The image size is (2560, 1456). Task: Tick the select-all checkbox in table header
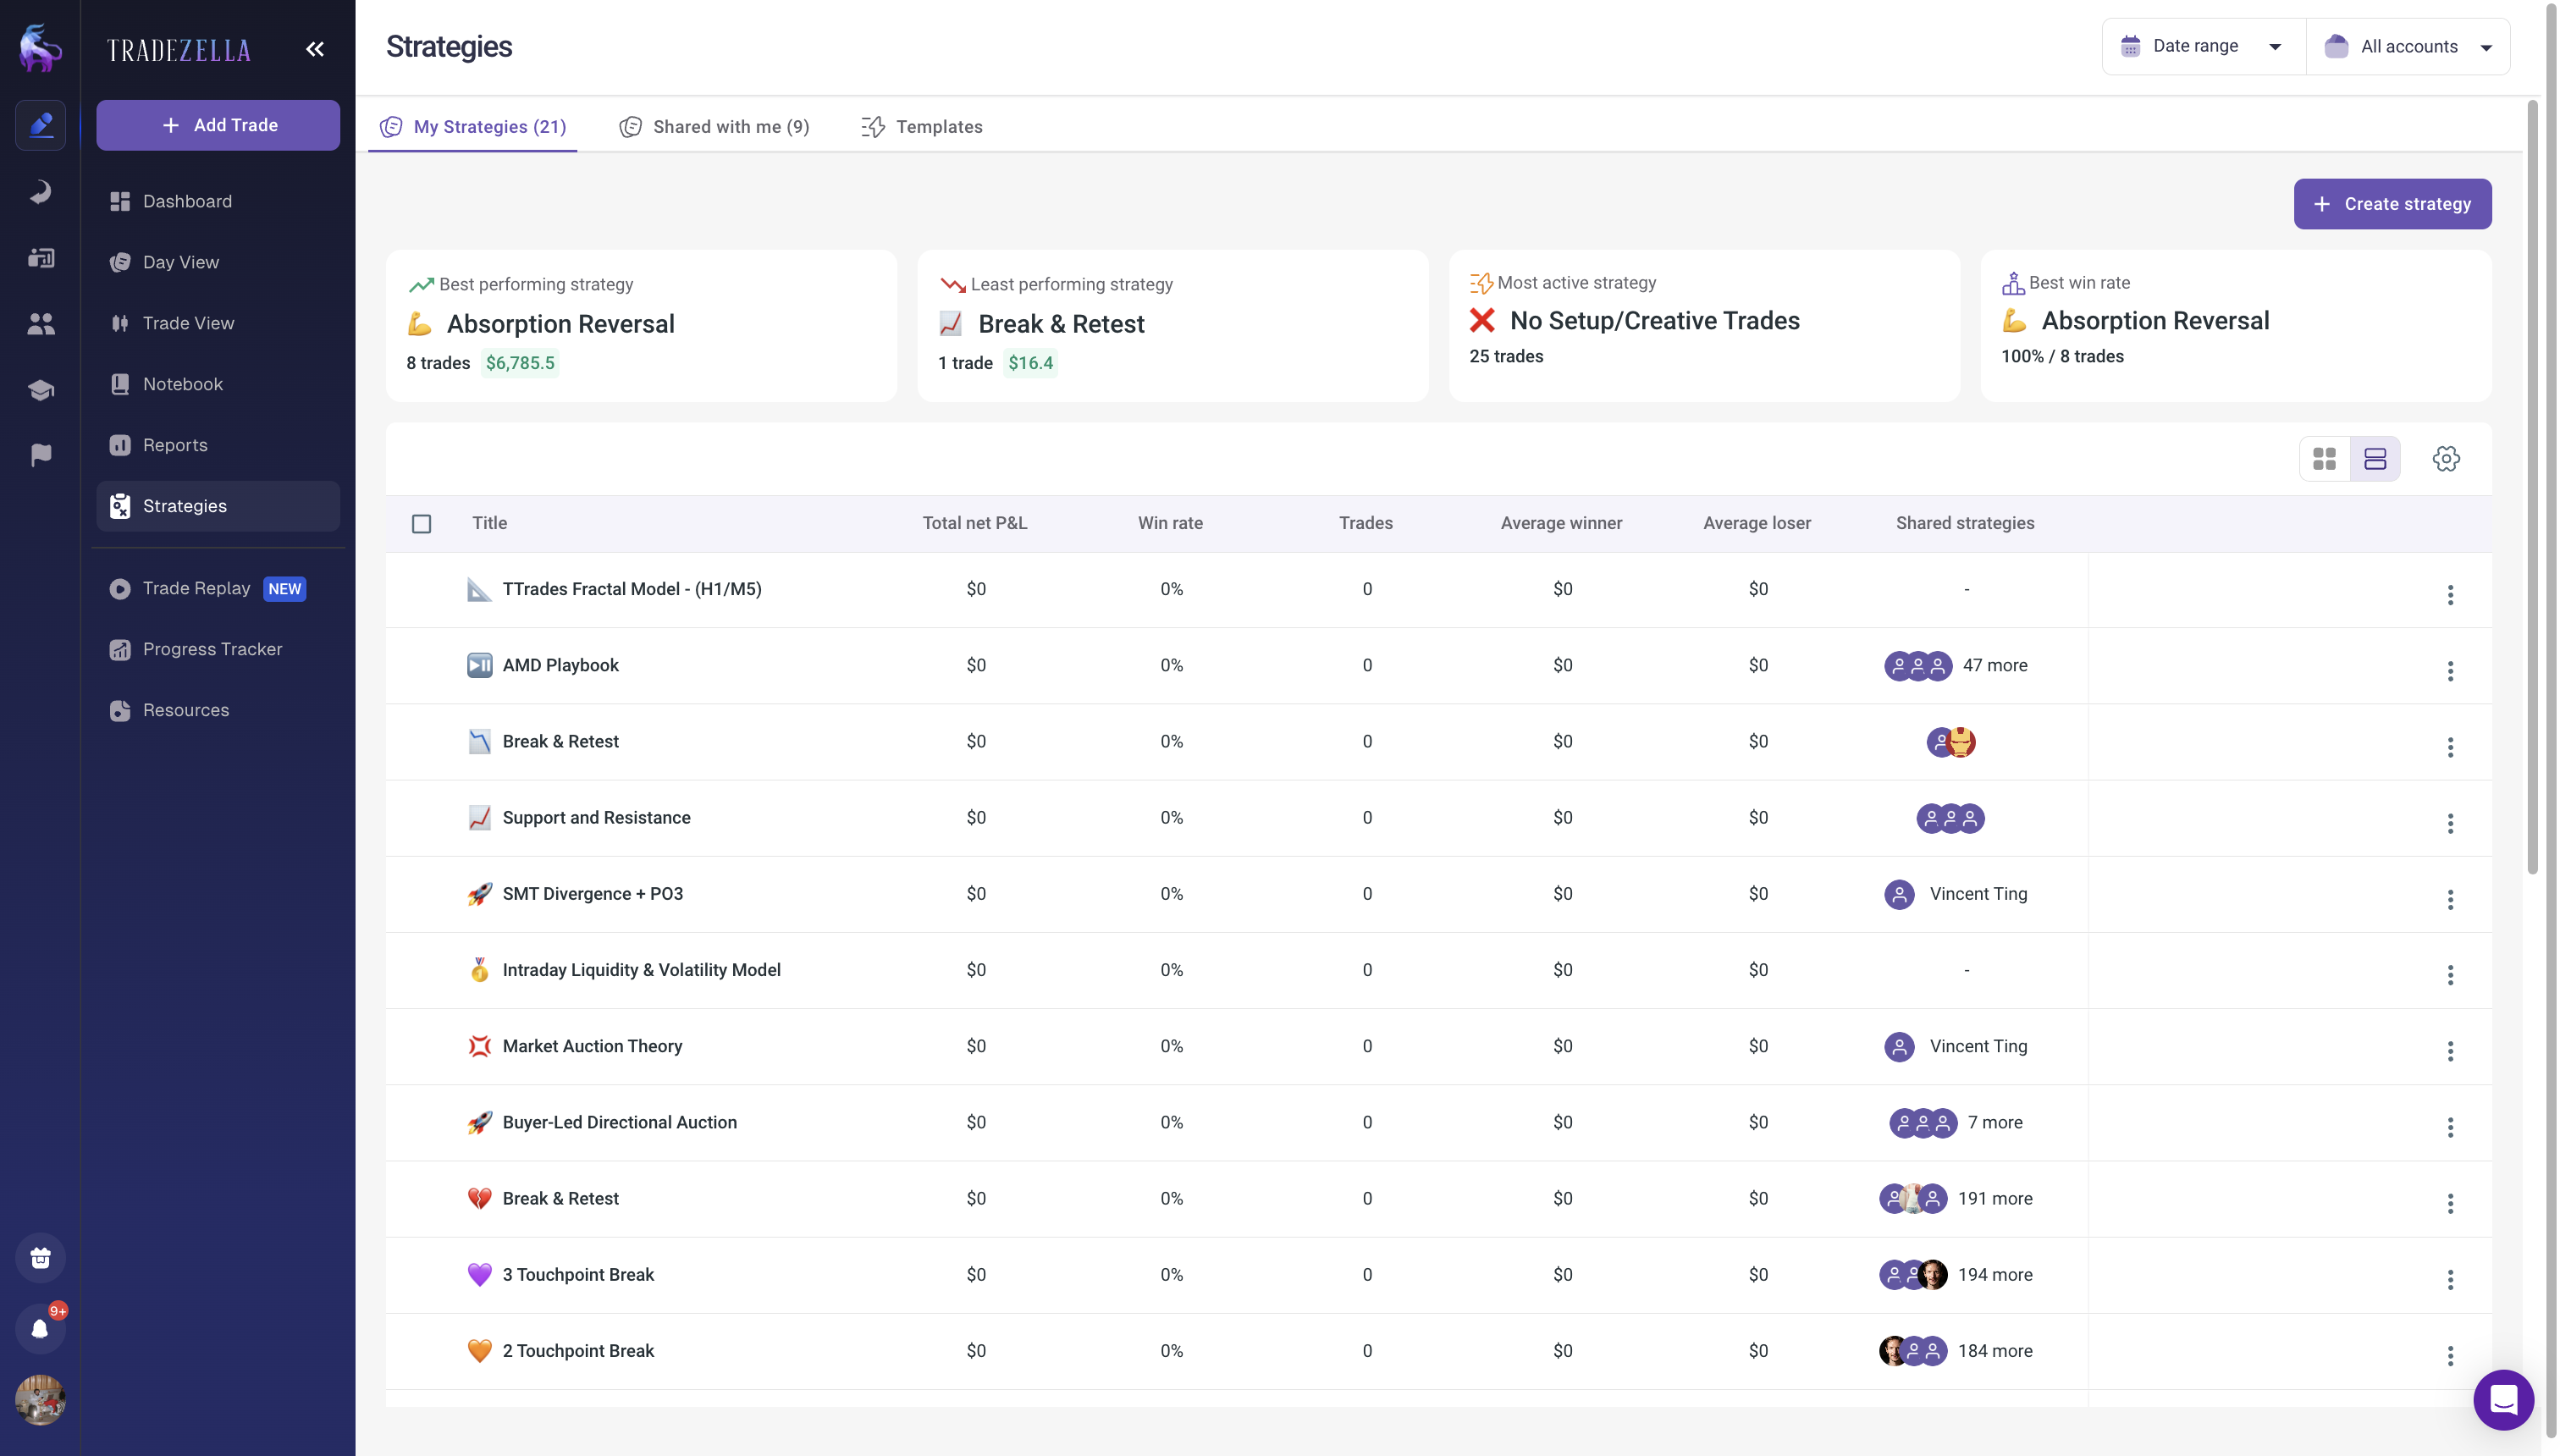pyautogui.click(x=422, y=524)
